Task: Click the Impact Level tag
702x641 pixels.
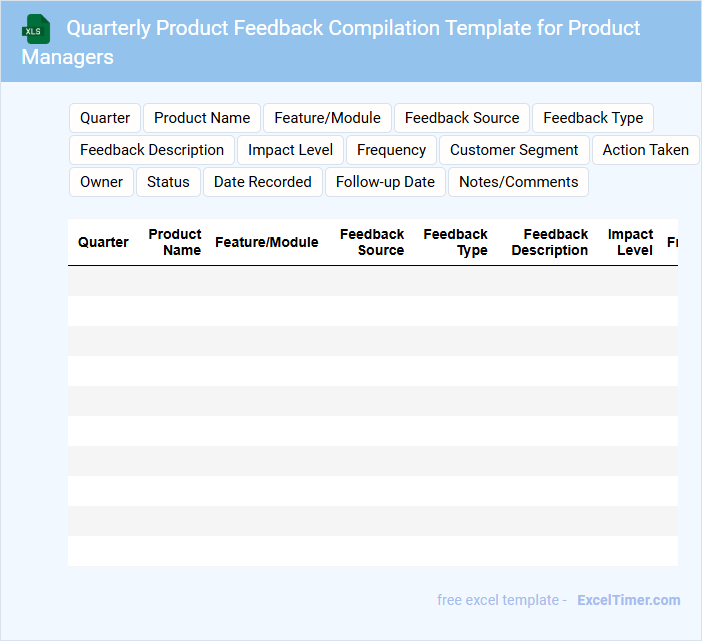Action: click(290, 150)
